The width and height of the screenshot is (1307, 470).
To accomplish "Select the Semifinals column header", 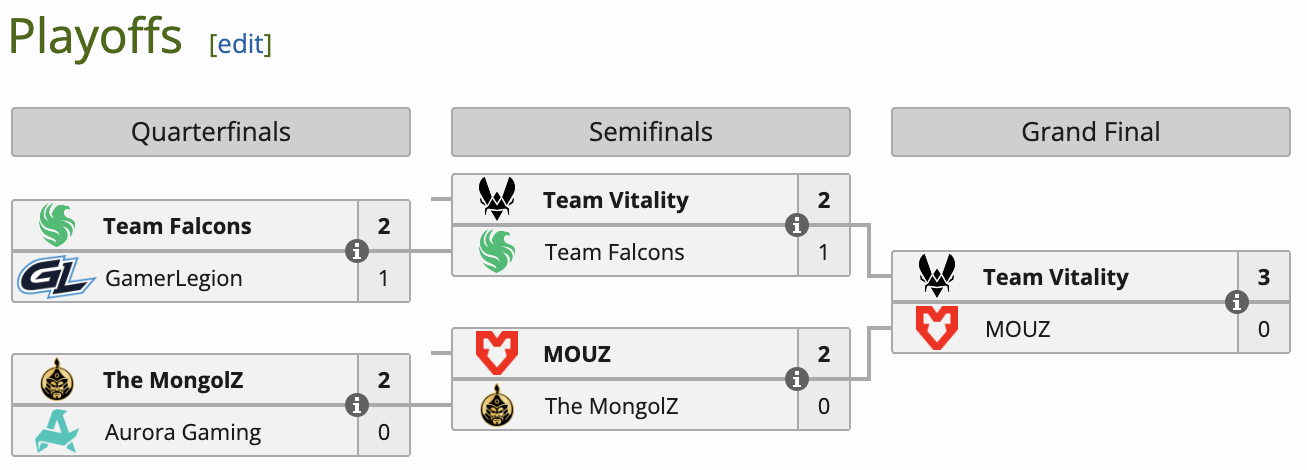I will [x=651, y=132].
